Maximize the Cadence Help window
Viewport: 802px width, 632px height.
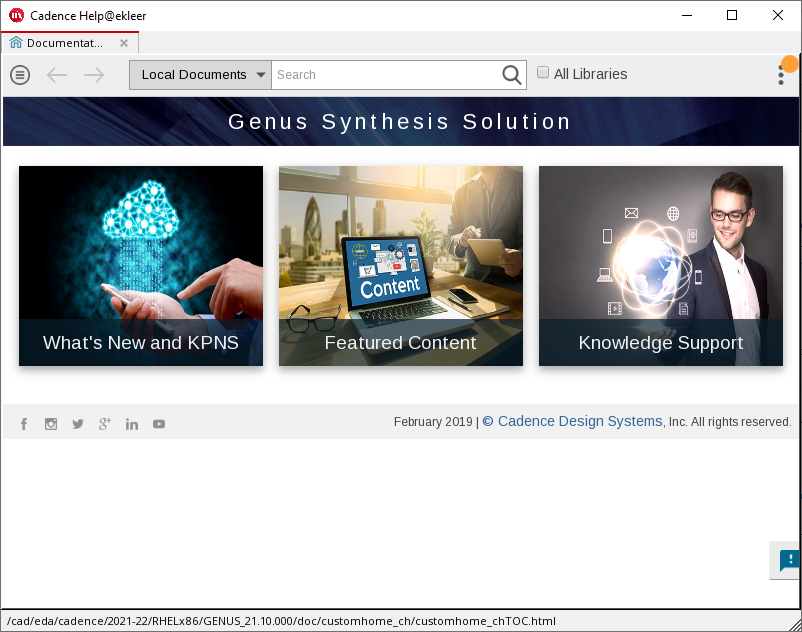[732, 15]
